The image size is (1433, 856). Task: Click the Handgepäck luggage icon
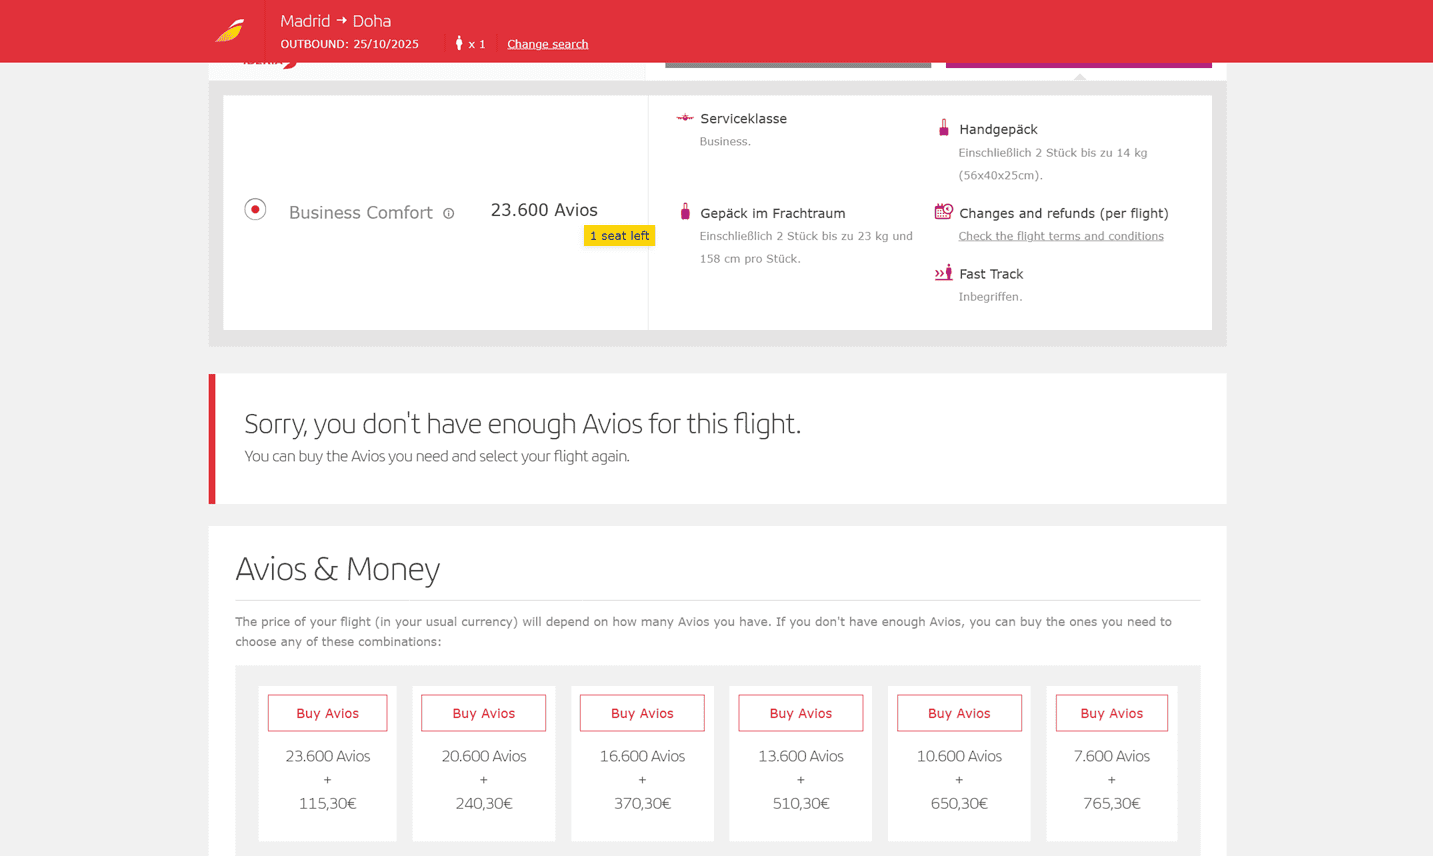tap(943, 128)
